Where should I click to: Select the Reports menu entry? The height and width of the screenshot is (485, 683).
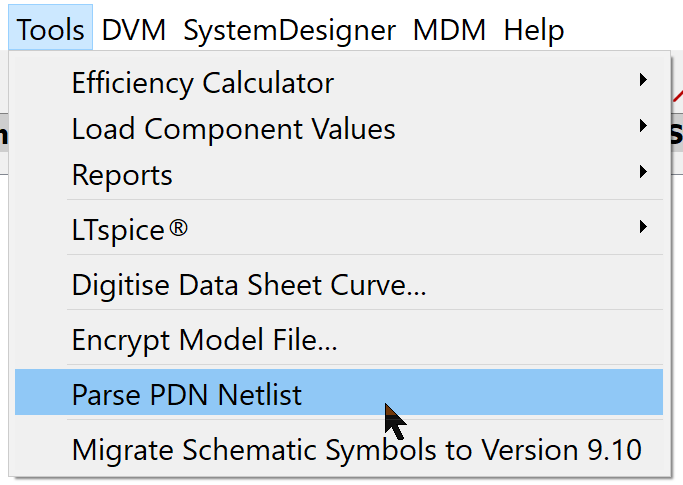click(x=122, y=175)
